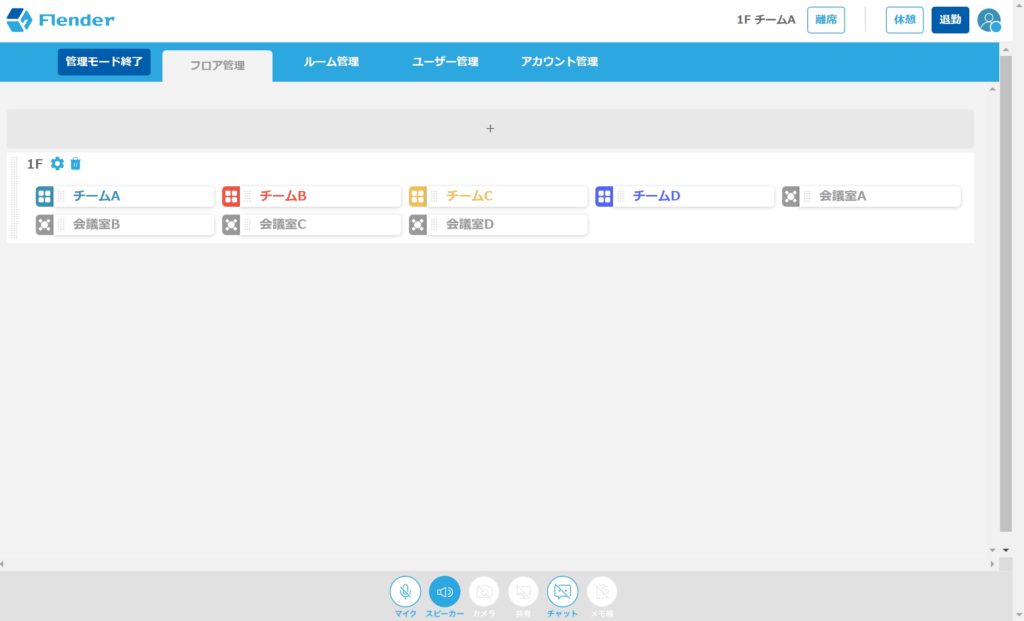Click the gray icon on 会議室A
1024x621 pixels.
[x=792, y=196]
